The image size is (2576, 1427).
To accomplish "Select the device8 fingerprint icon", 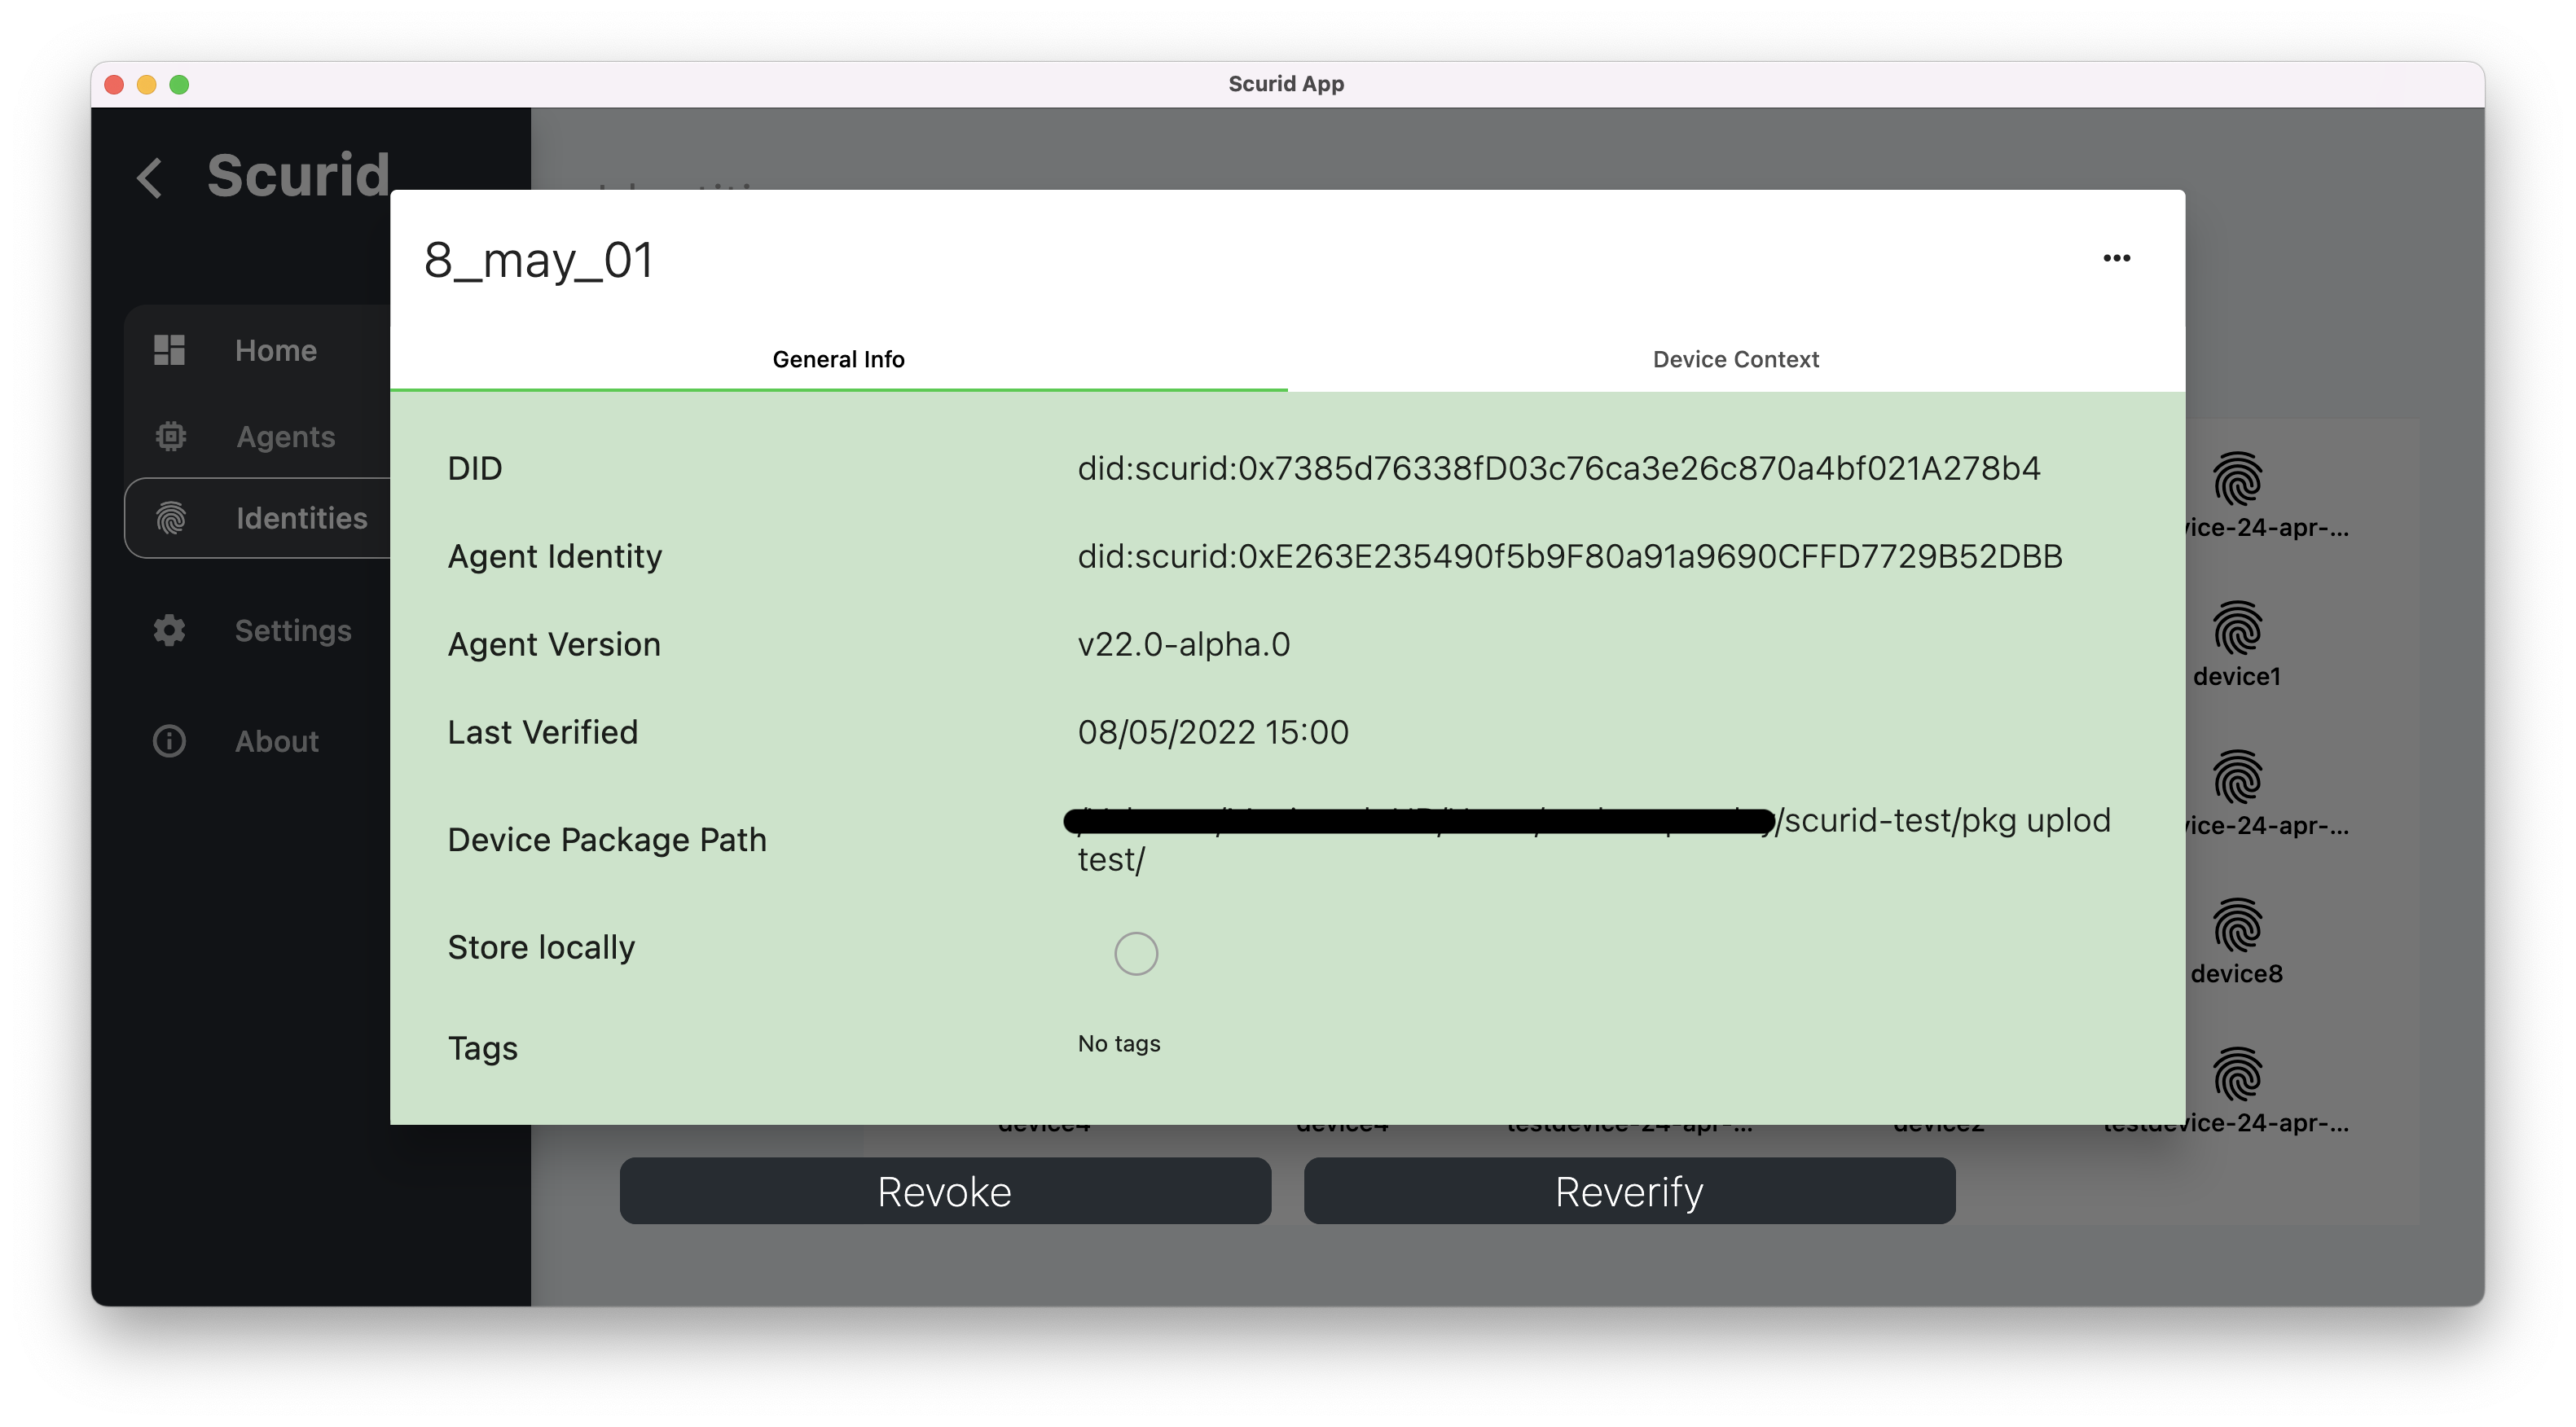I will point(2237,925).
